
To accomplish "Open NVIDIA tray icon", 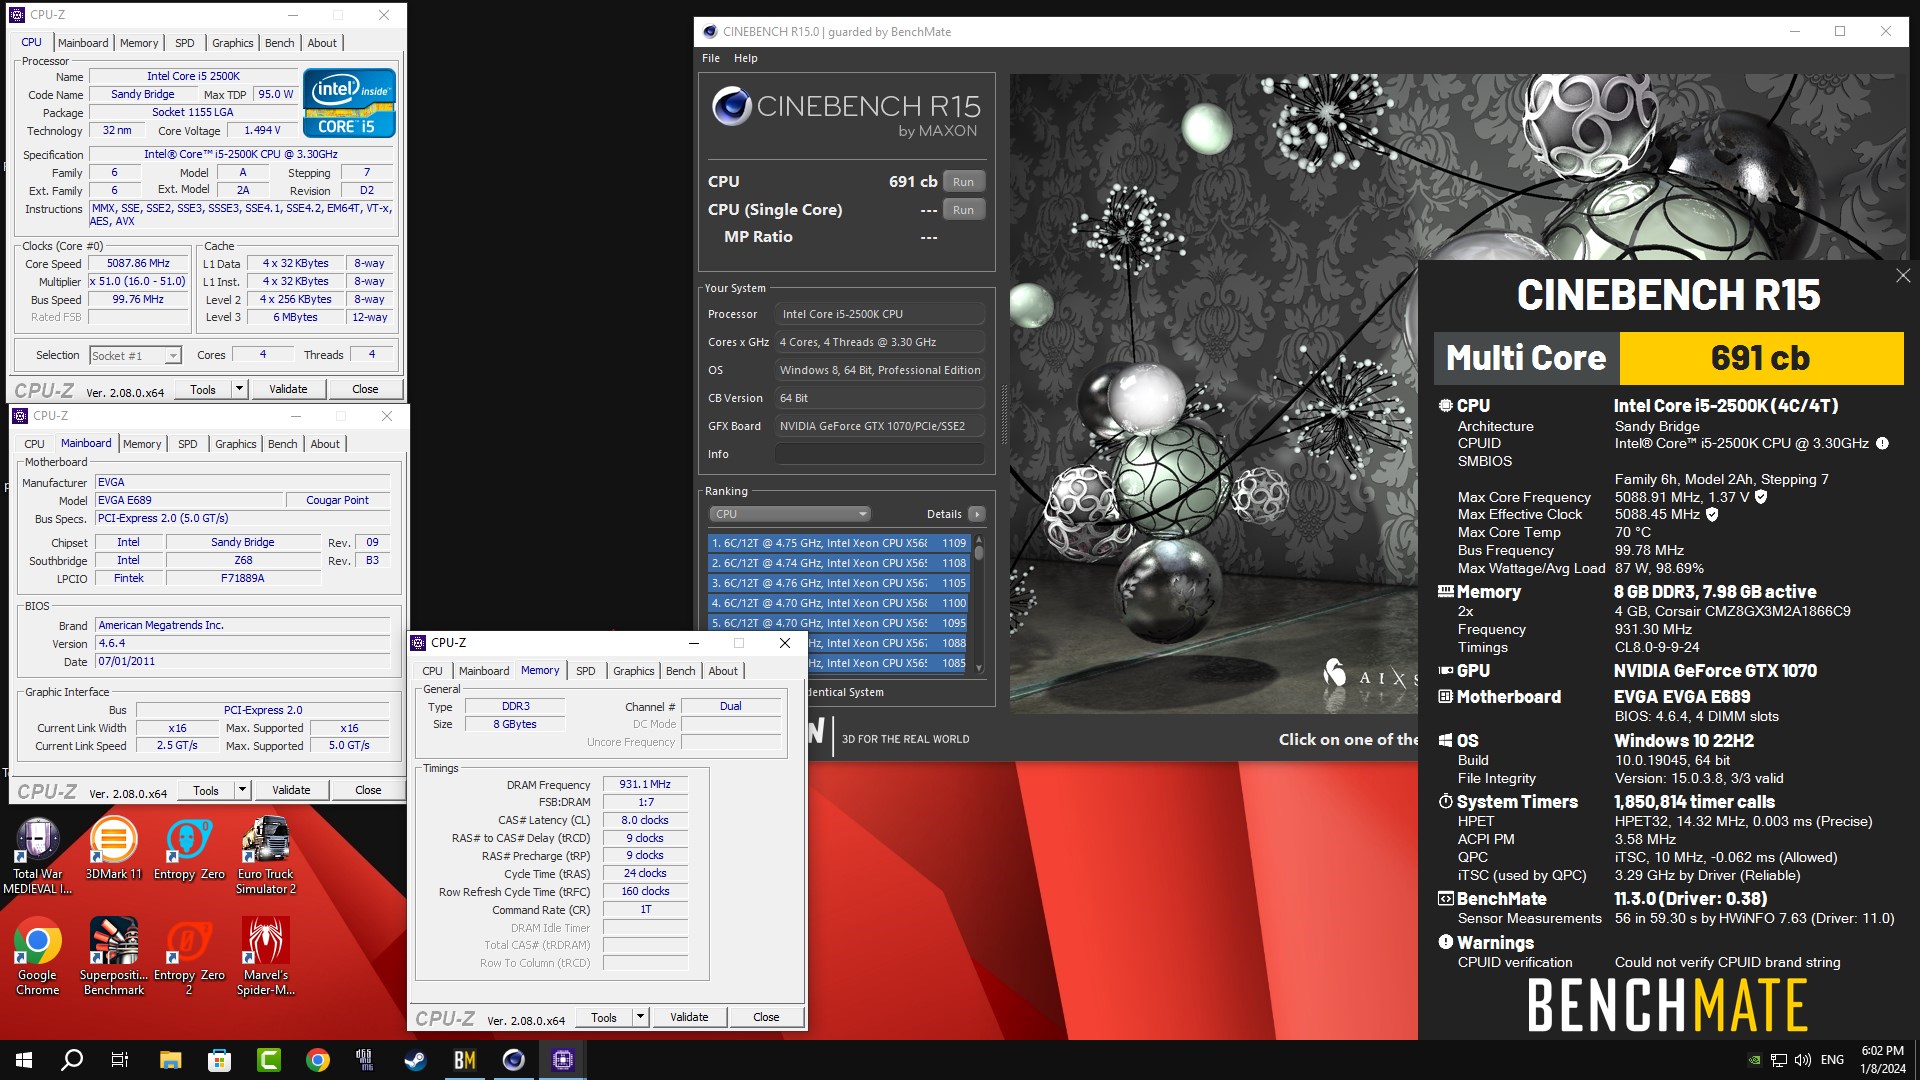I will click(1754, 1060).
